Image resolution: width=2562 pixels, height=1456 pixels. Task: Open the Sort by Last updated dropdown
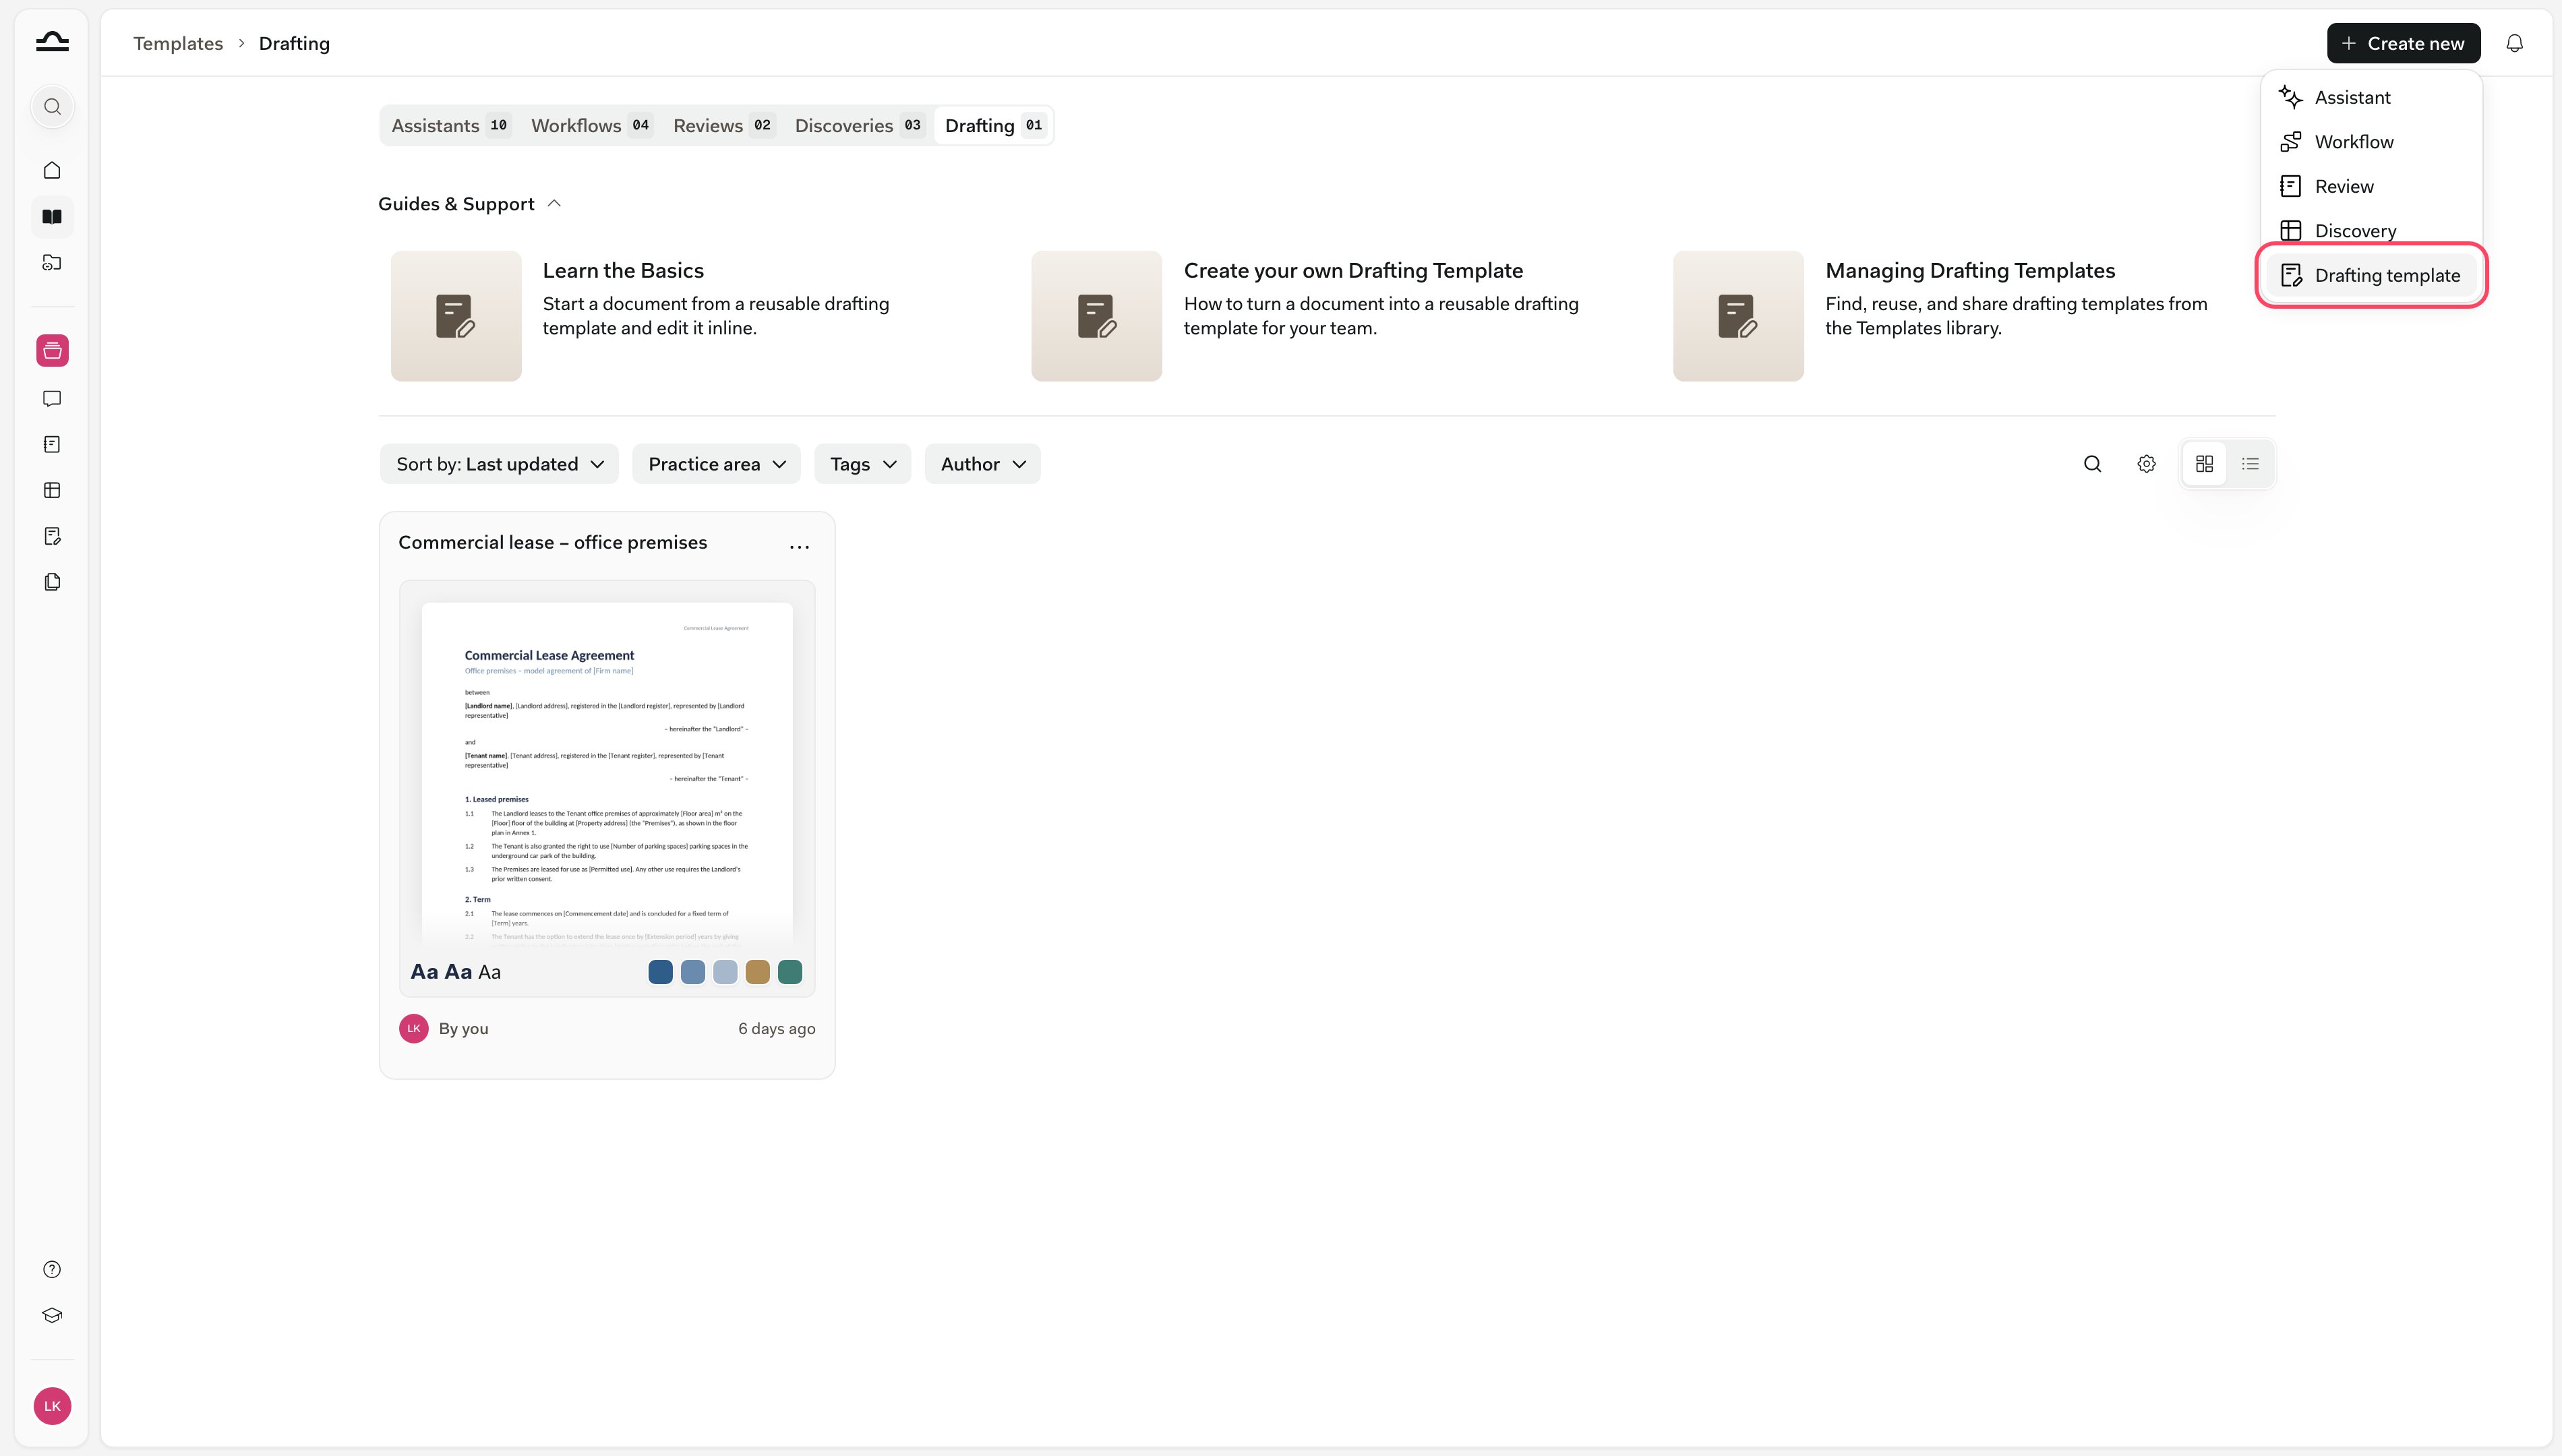(x=499, y=464)
